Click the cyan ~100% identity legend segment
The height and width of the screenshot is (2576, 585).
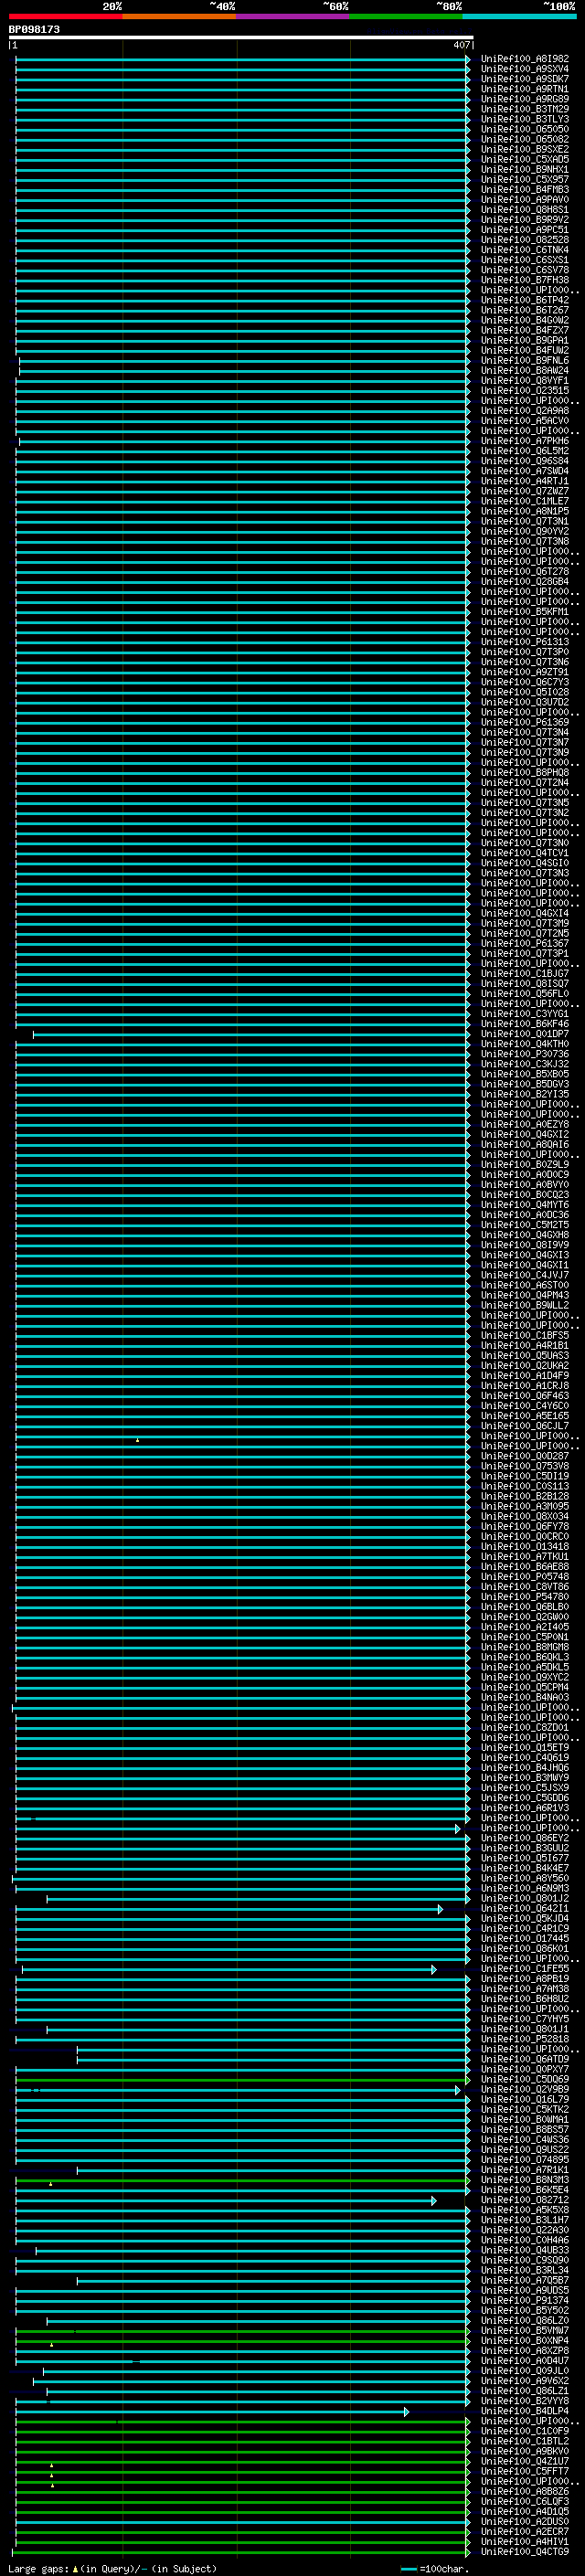tap(519, 16)
